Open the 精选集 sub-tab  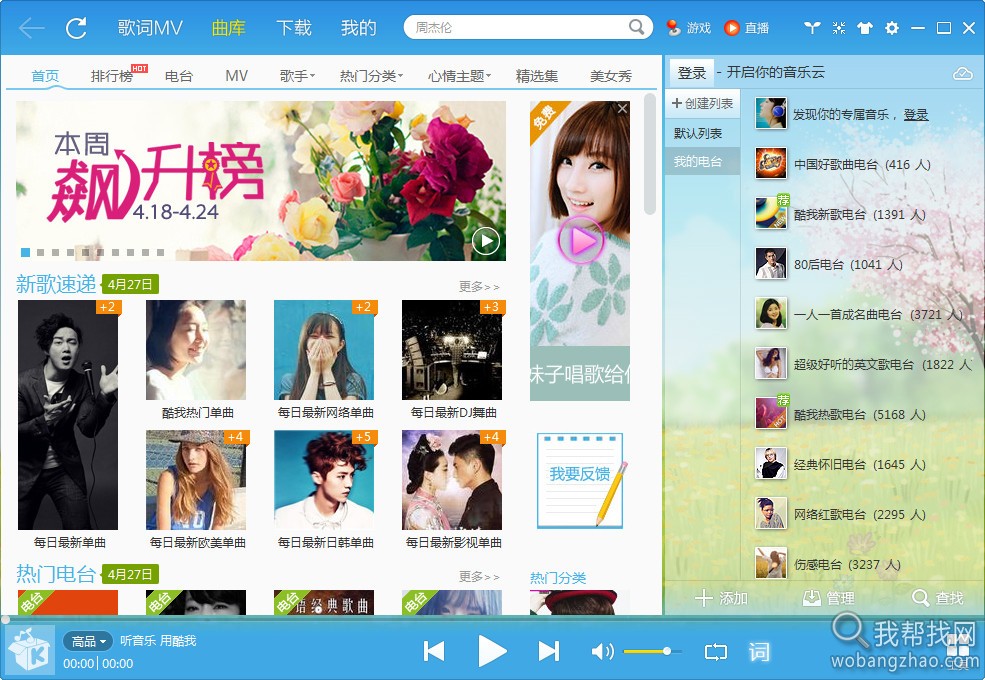tap(537, 76)
